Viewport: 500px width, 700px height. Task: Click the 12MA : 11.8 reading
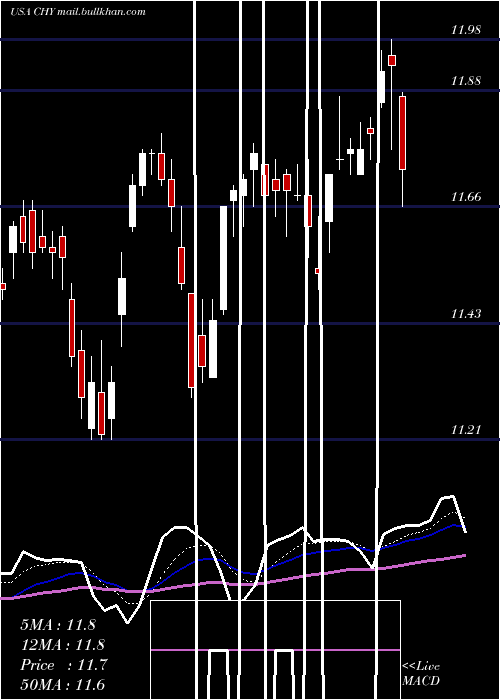62,645
